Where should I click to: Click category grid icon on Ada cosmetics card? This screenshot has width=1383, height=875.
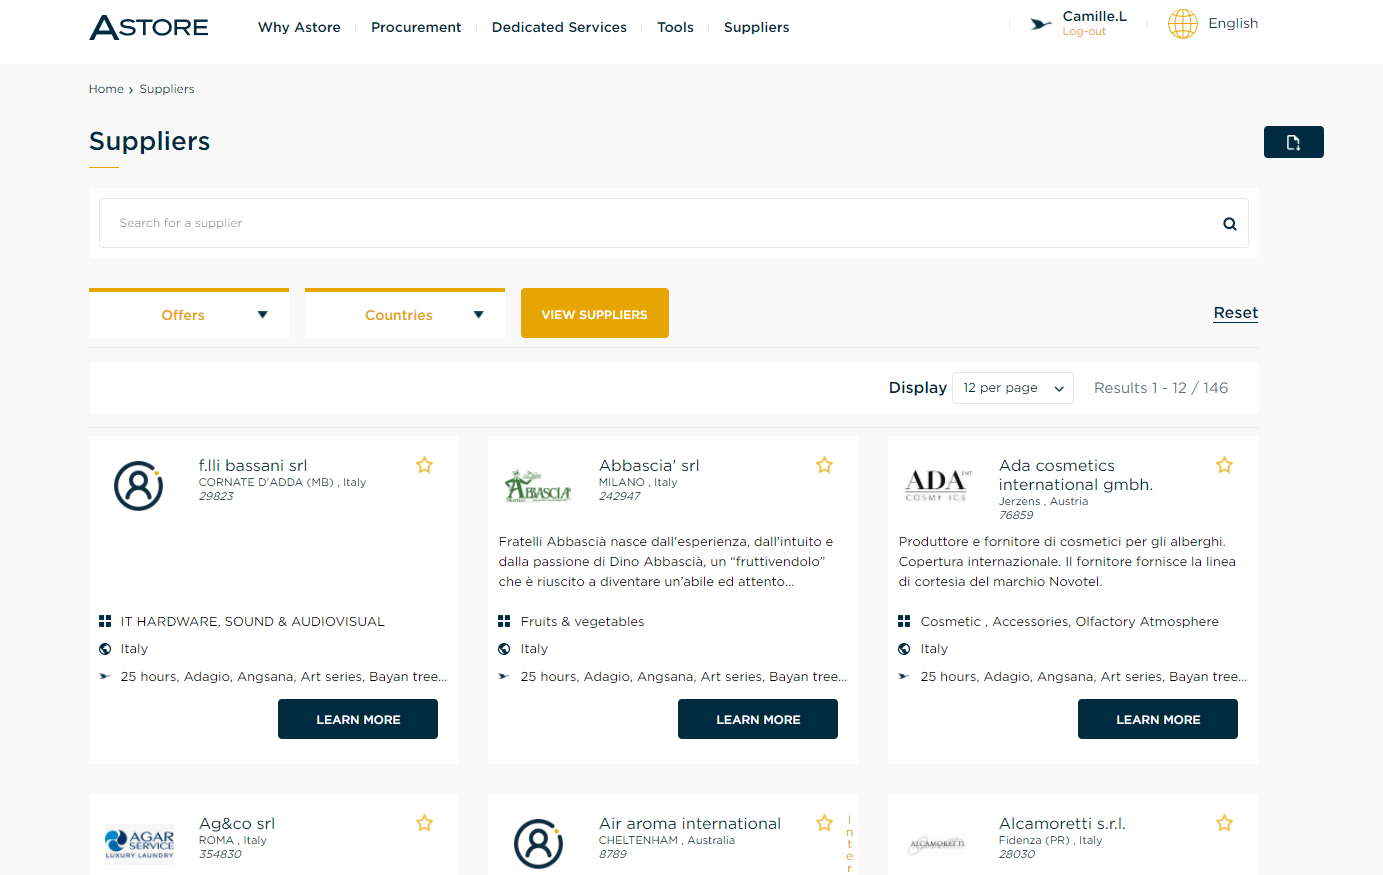click(x=904, y=622)
